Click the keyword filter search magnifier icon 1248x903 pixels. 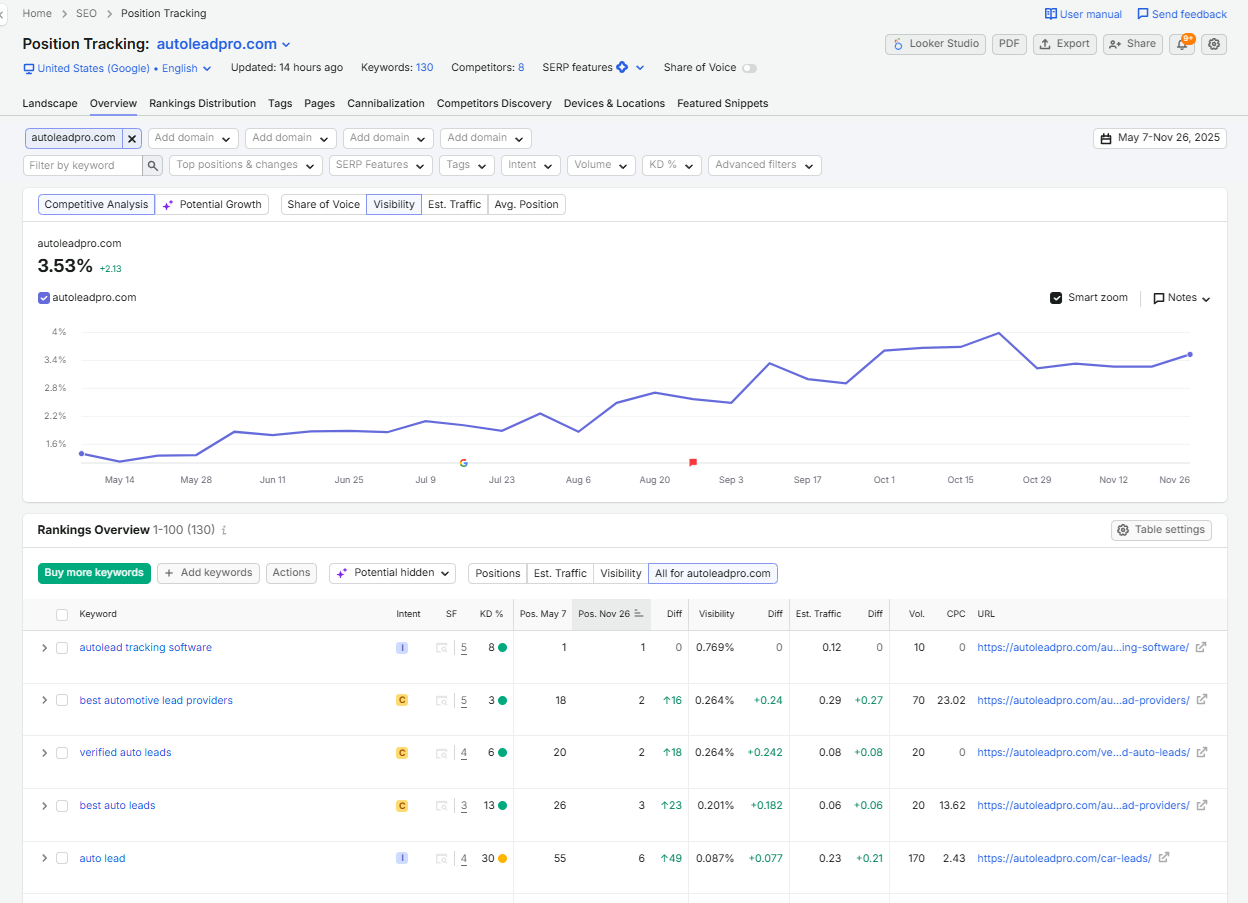[153, 166]
